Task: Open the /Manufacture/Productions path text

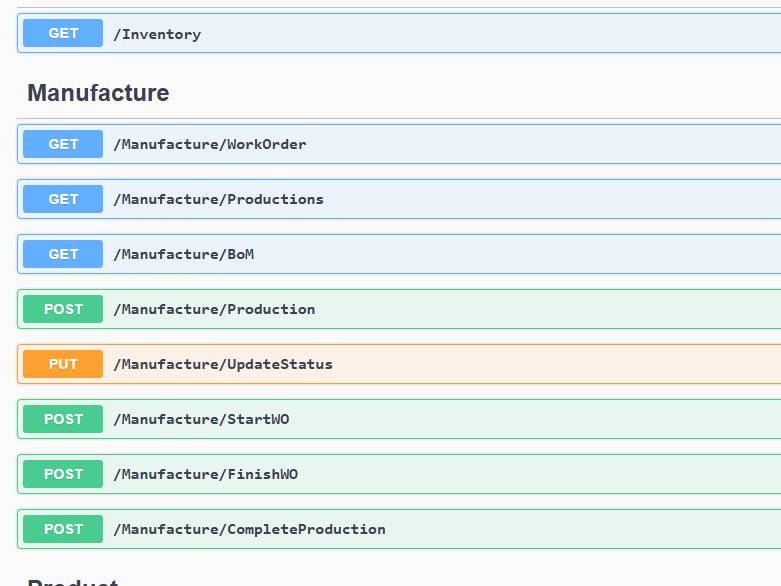Action: tap(218, 199)
